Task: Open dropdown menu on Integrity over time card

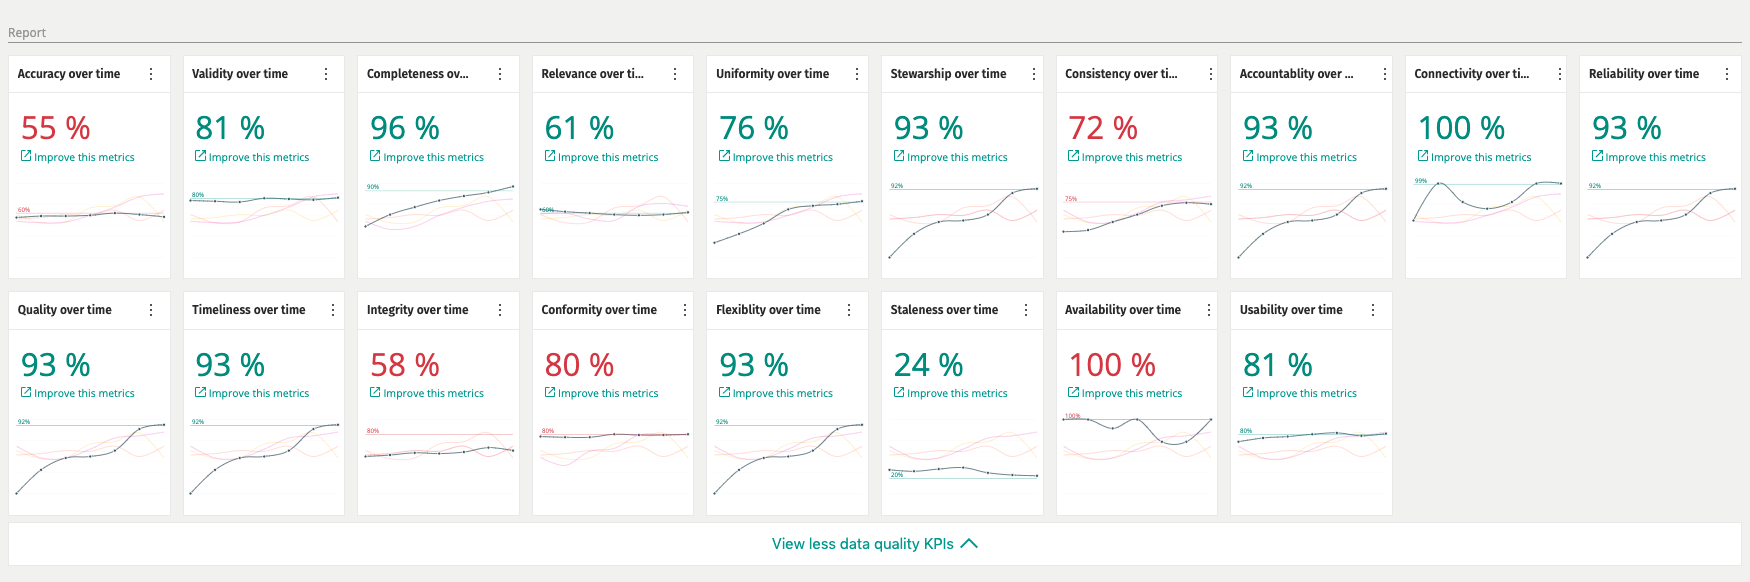Action: point(500,310)
